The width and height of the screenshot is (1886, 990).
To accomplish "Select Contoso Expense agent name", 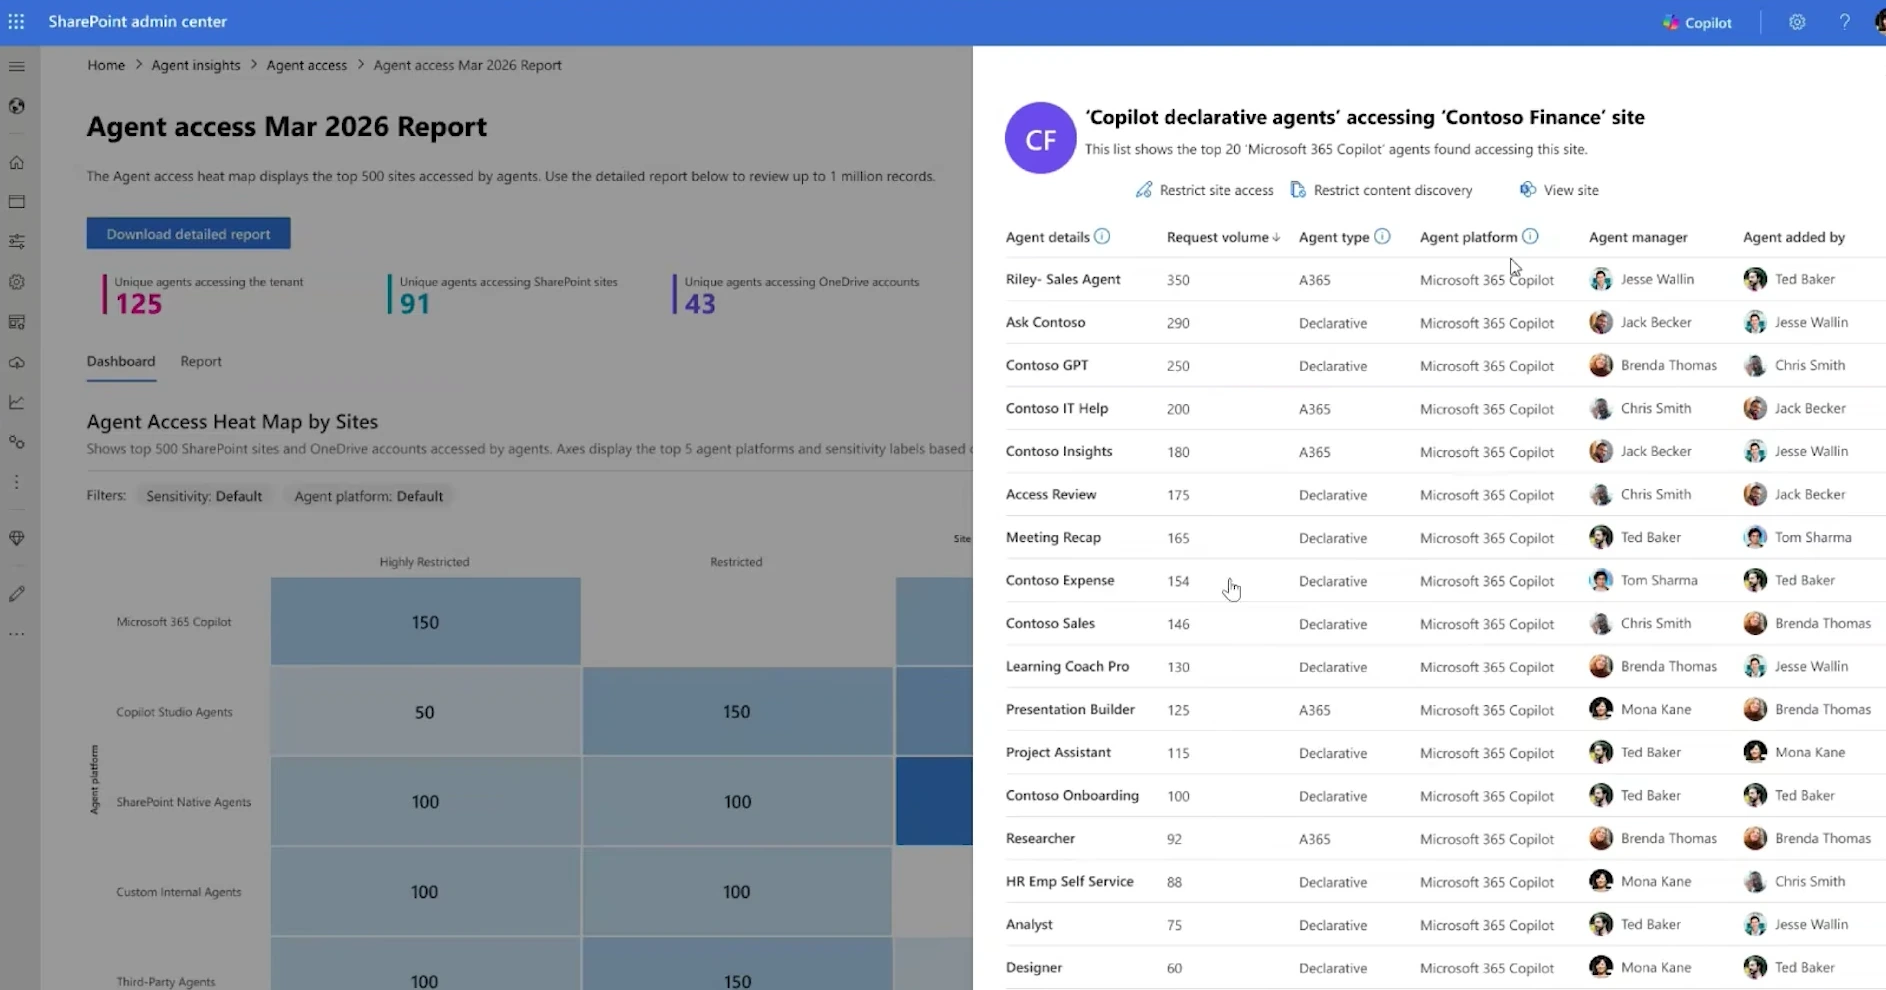I will click(x=1060, y=580).
